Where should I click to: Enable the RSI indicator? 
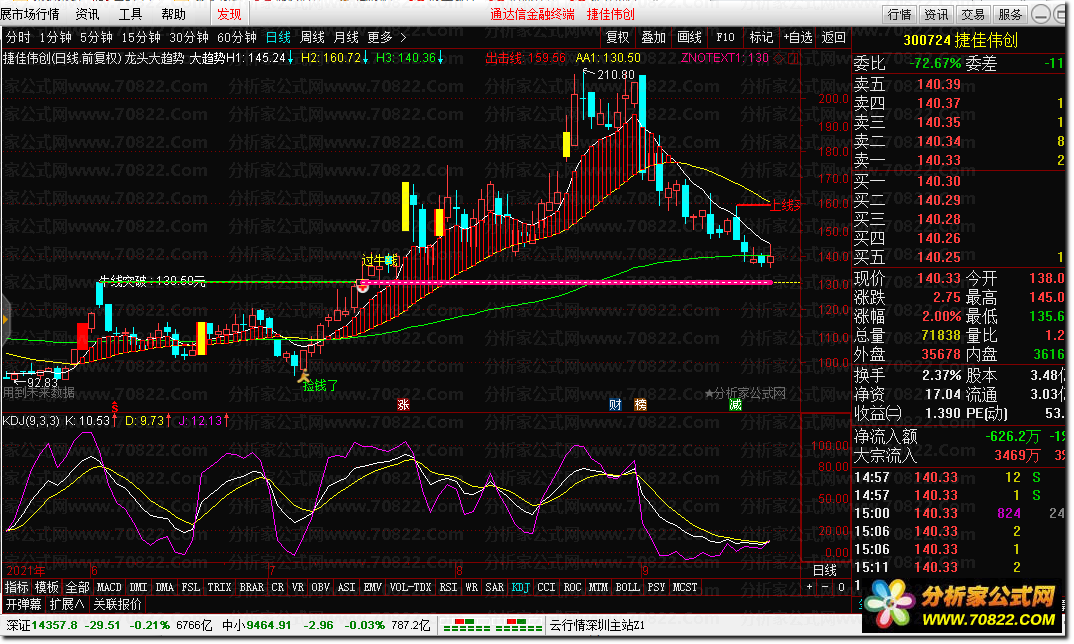[x=449, y=587]
